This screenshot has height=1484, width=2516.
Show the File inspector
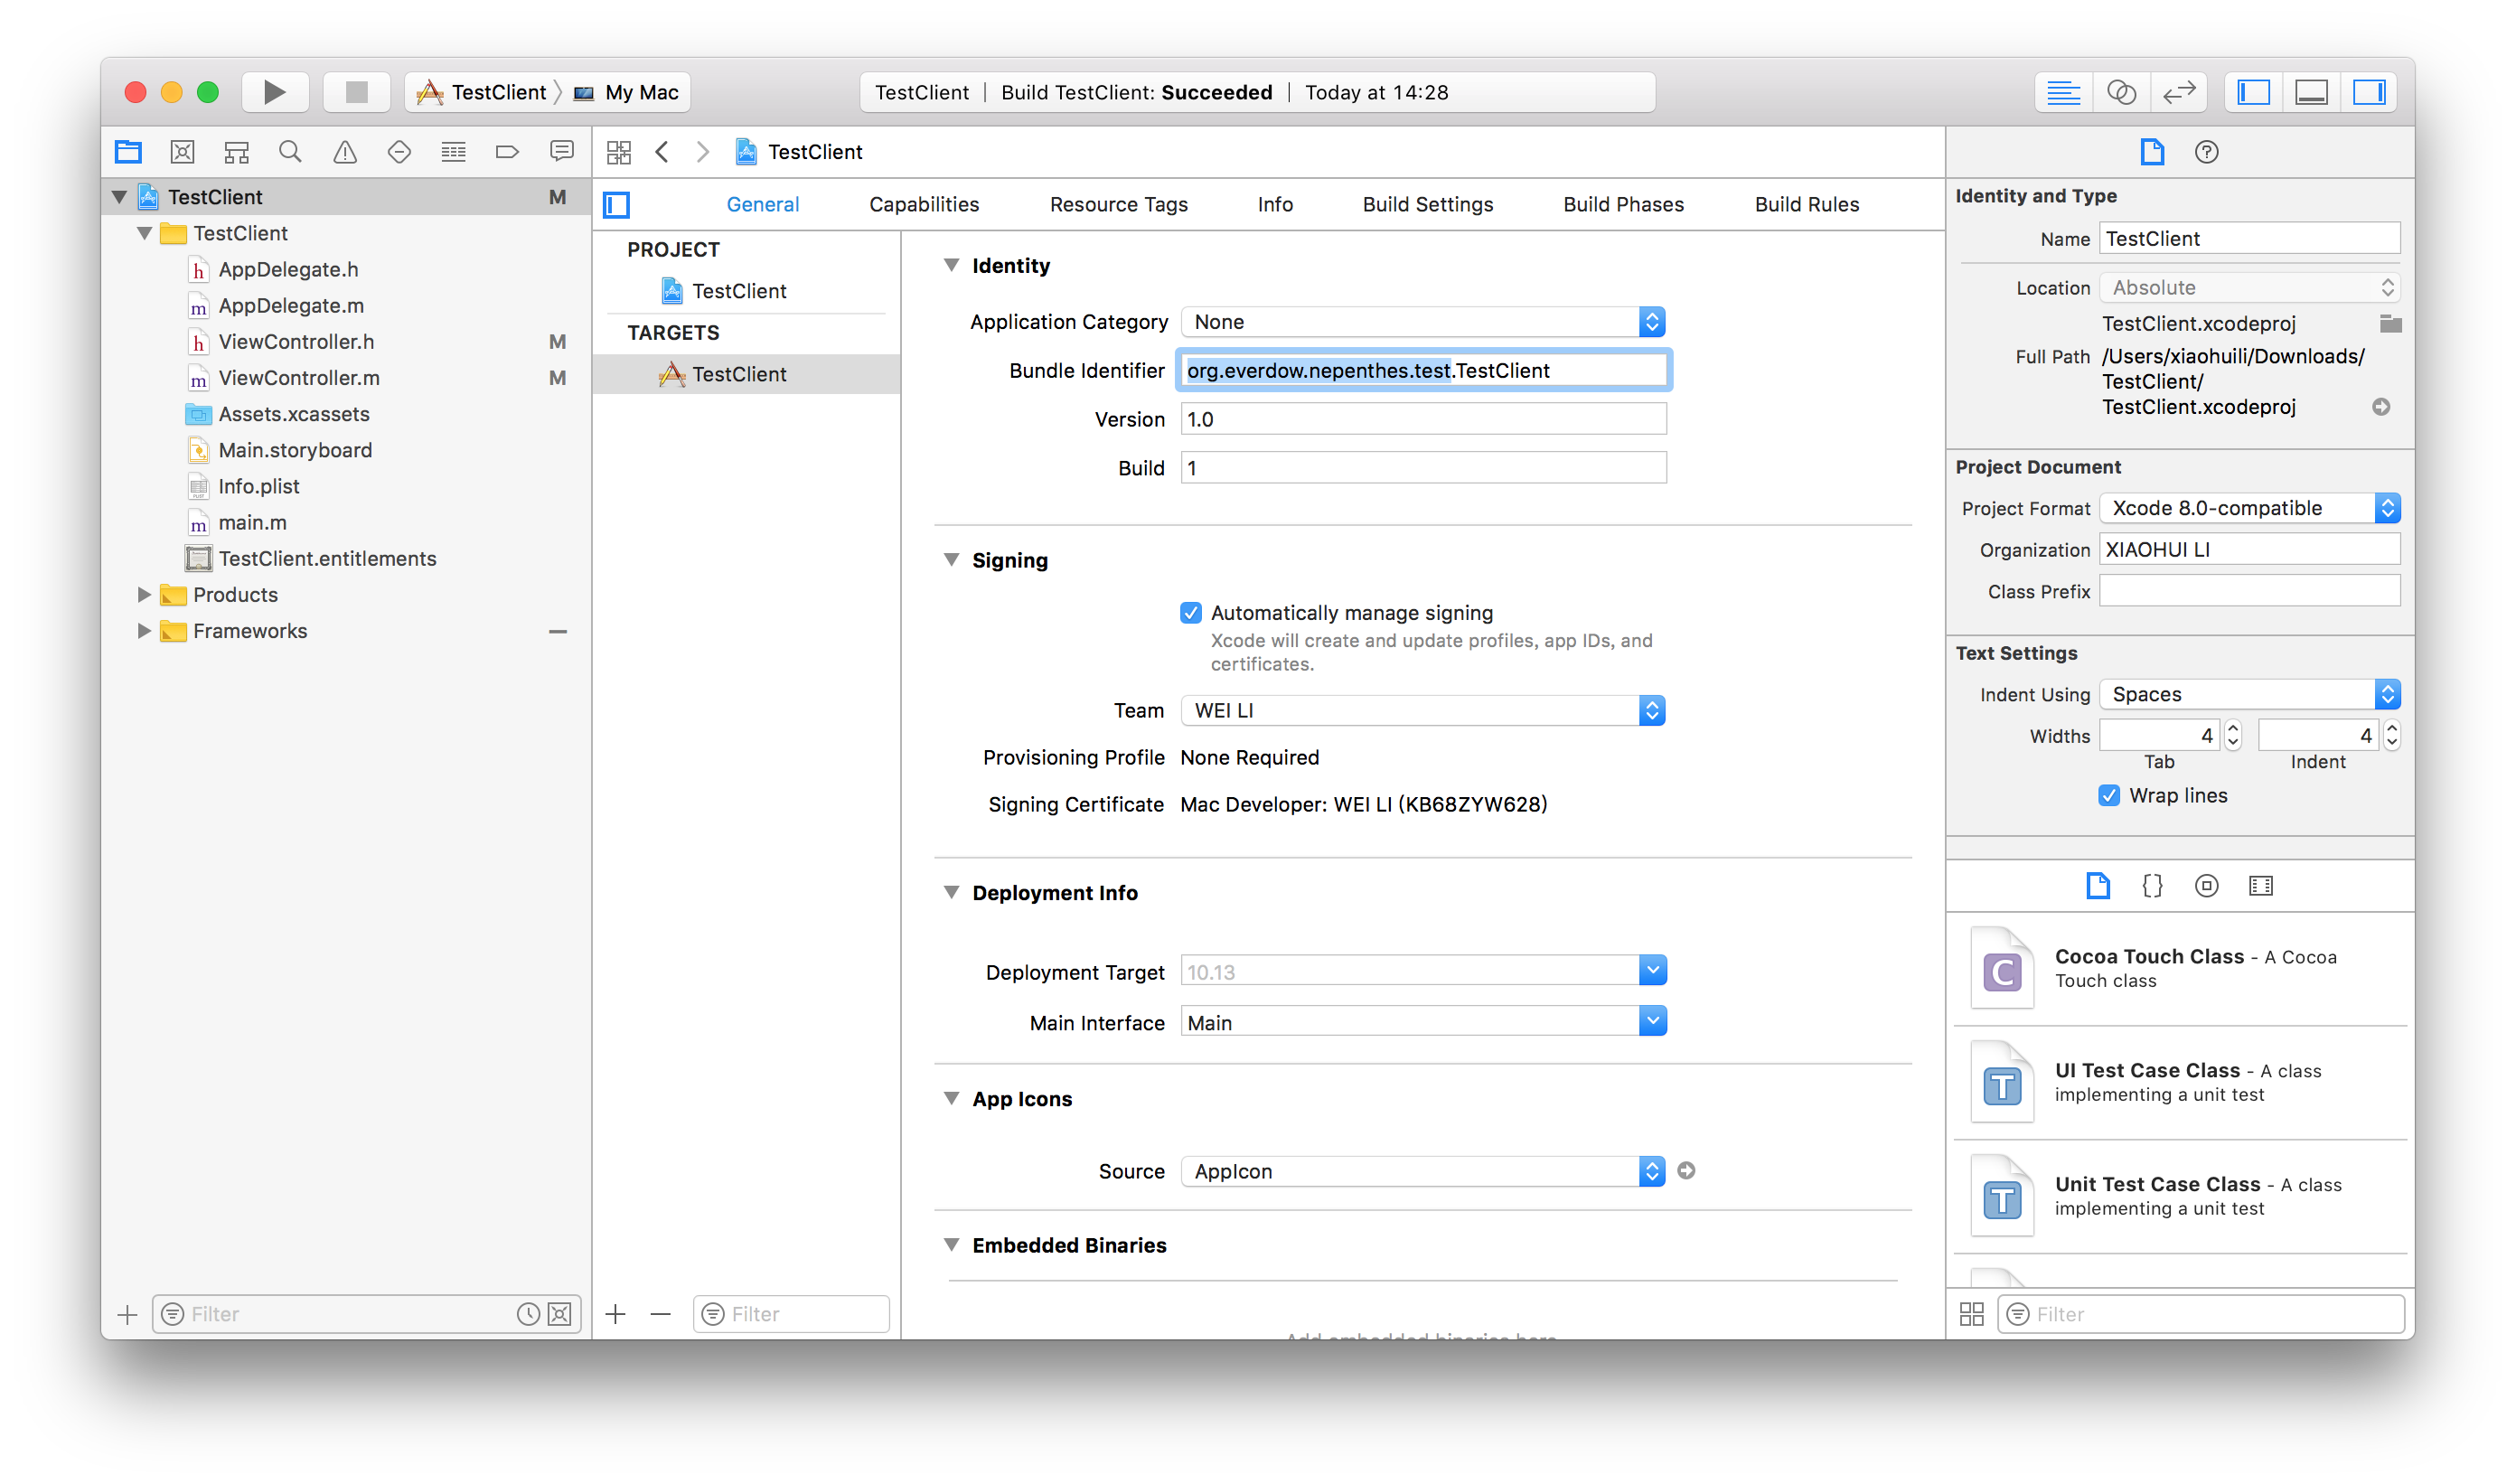tap(2152, 152)
